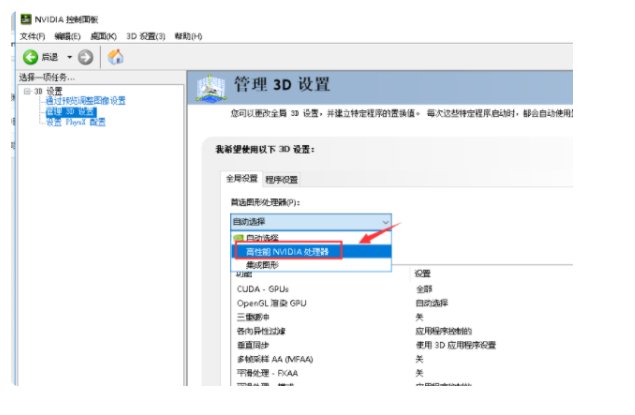
Task: Go to the Home icon in toolbar
Action: point(116,57)
